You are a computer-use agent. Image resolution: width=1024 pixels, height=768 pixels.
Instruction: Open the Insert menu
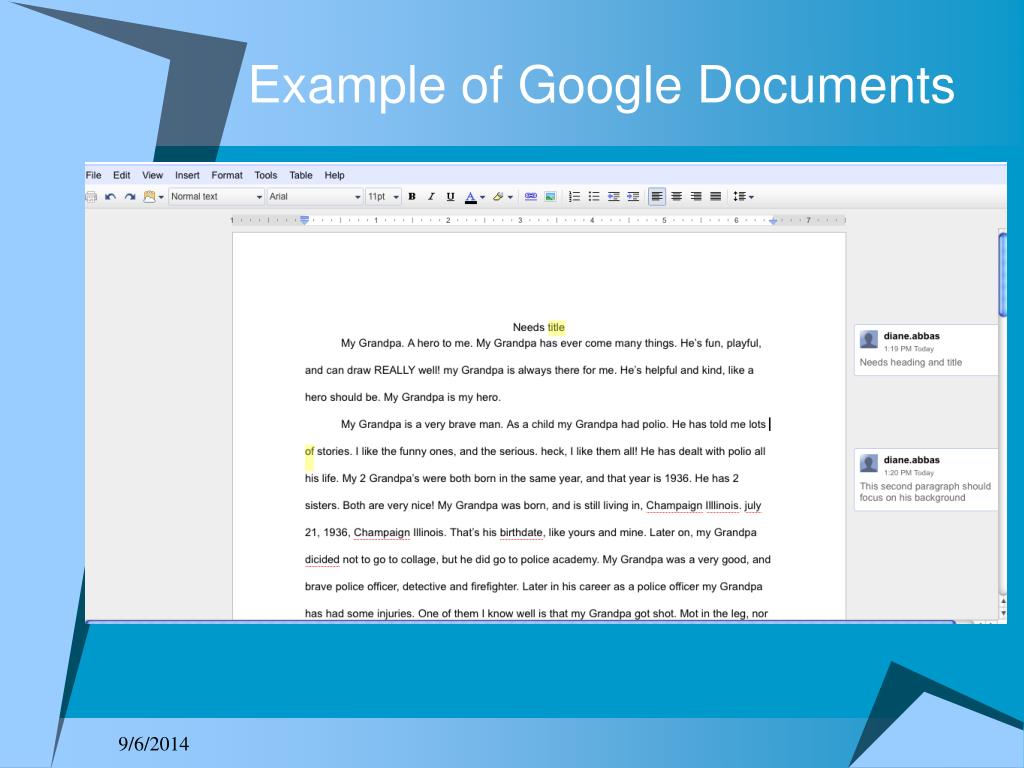(x=187, y=175)
